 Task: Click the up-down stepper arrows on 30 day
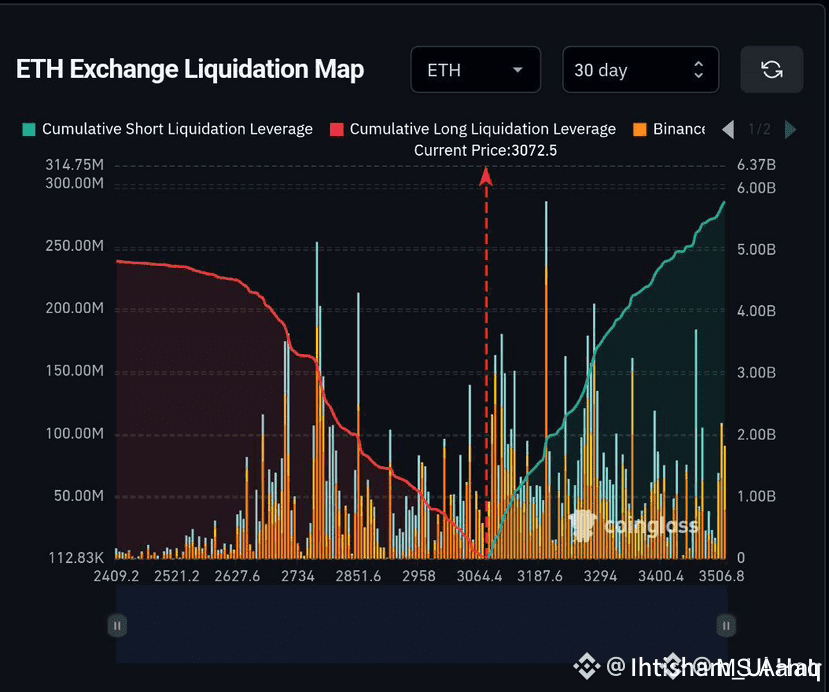(x=698, y=69)
